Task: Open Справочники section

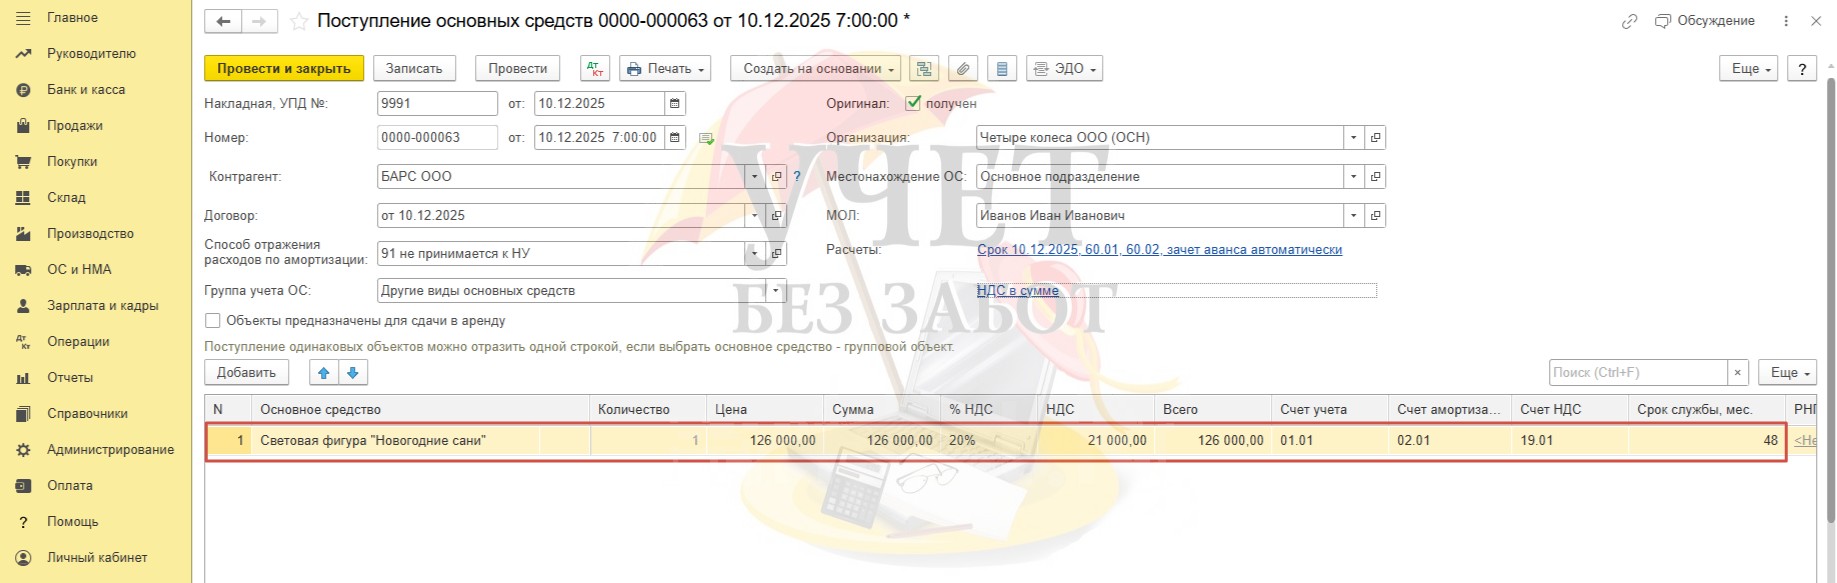Action: click(87, 414)
